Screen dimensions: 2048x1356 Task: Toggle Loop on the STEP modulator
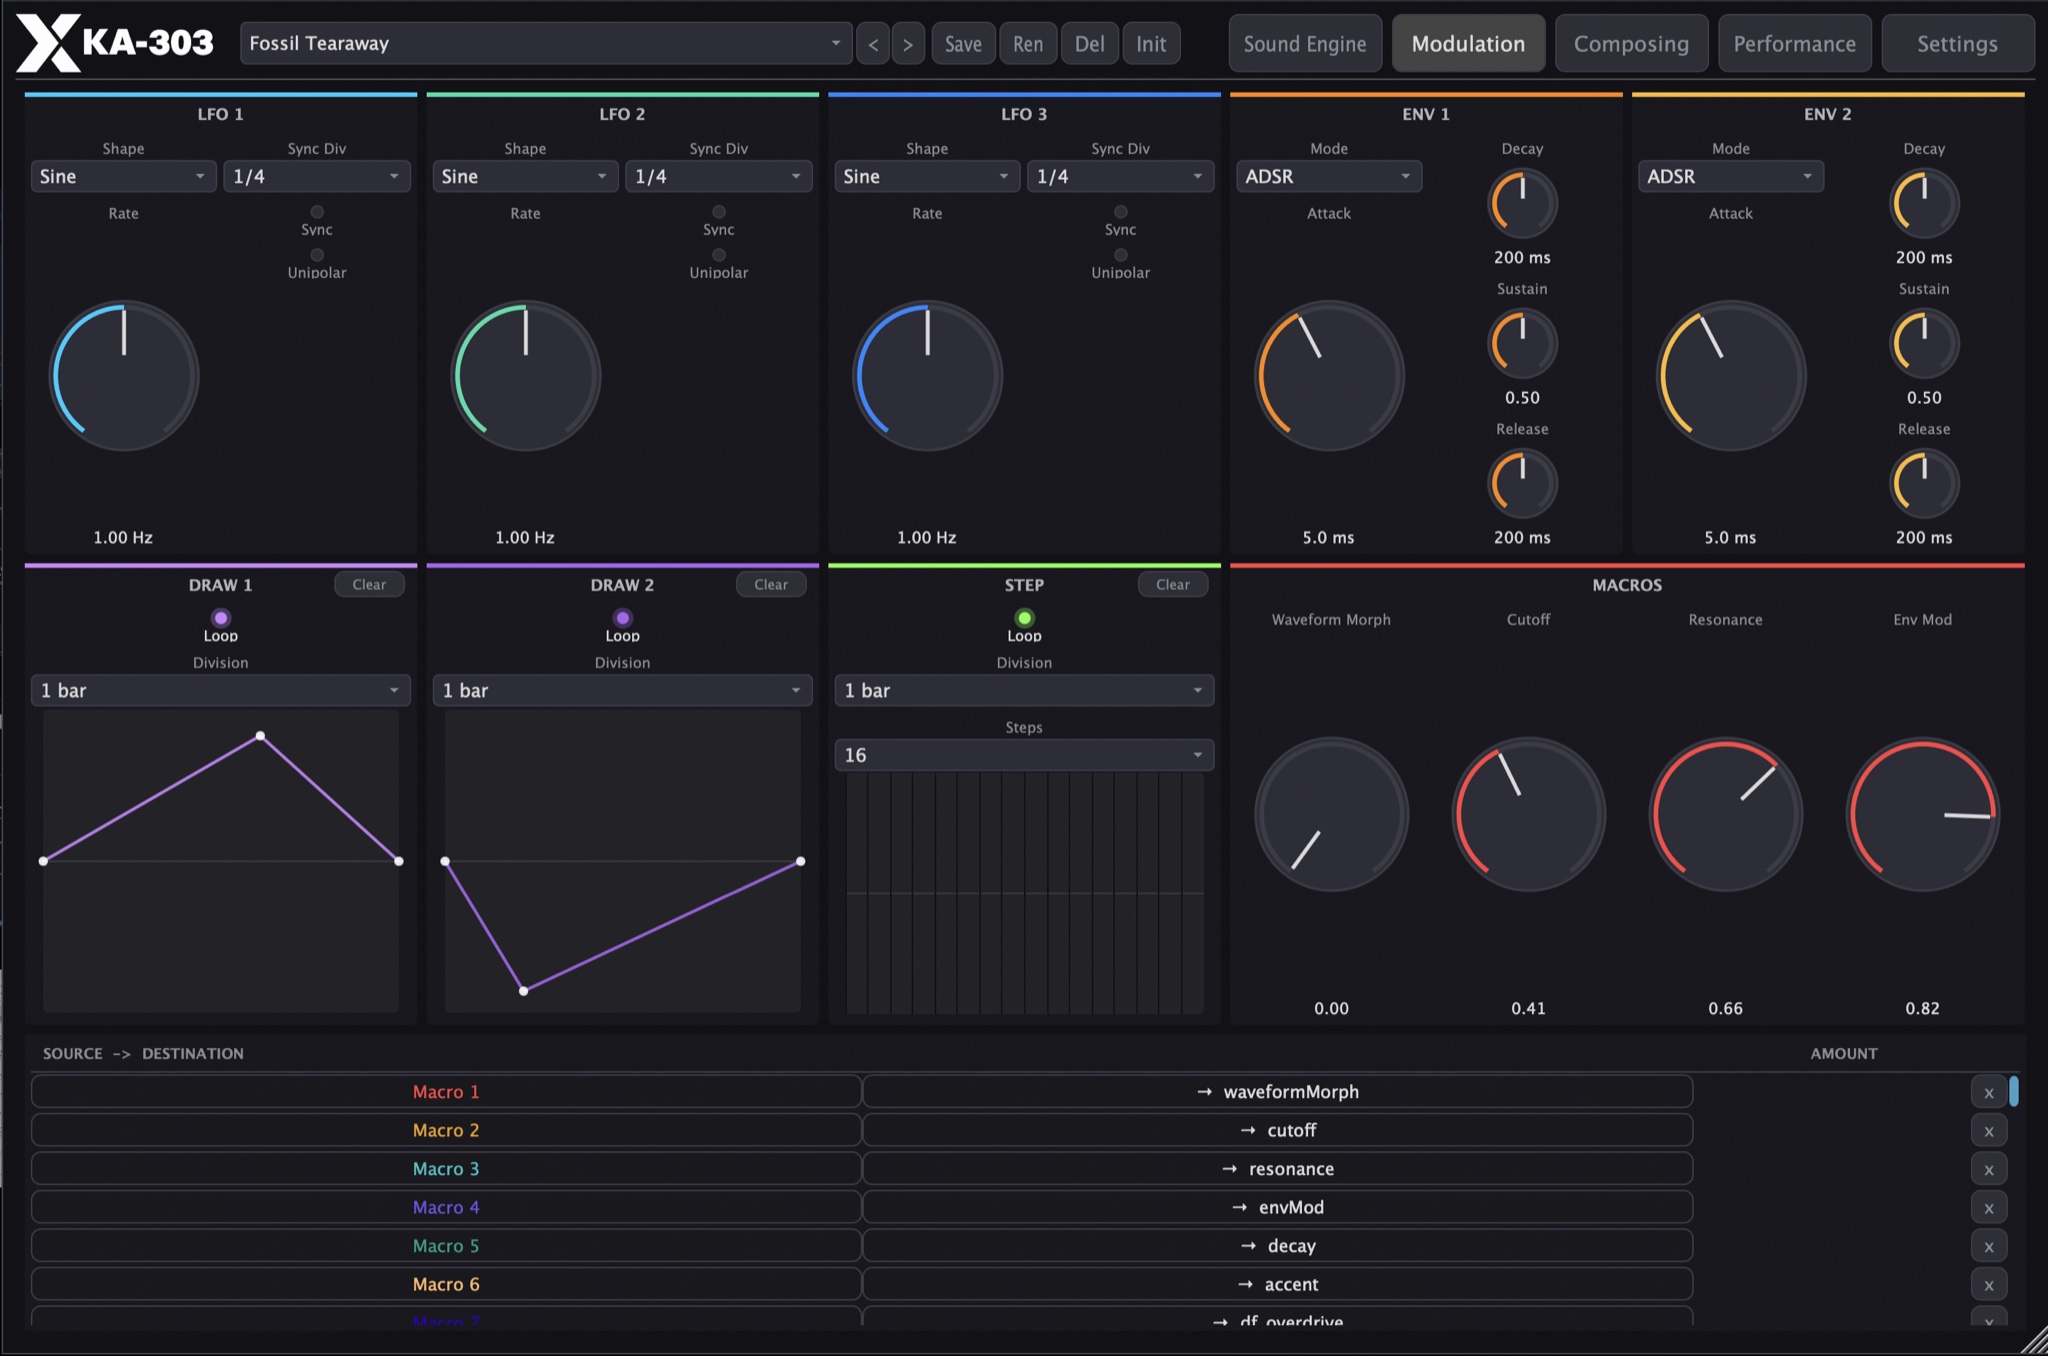pyautogui.click(x=1024, y=618)
